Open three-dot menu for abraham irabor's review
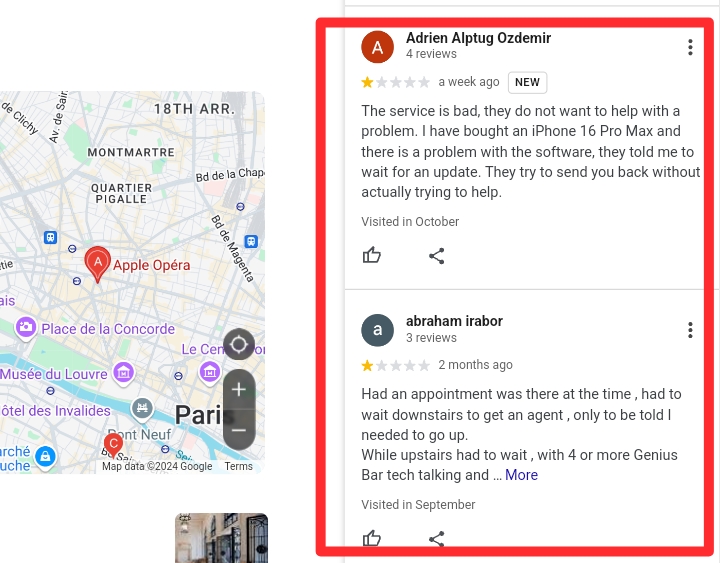Image resolution: width=720 pixels, height=563 pixels. 690,330
